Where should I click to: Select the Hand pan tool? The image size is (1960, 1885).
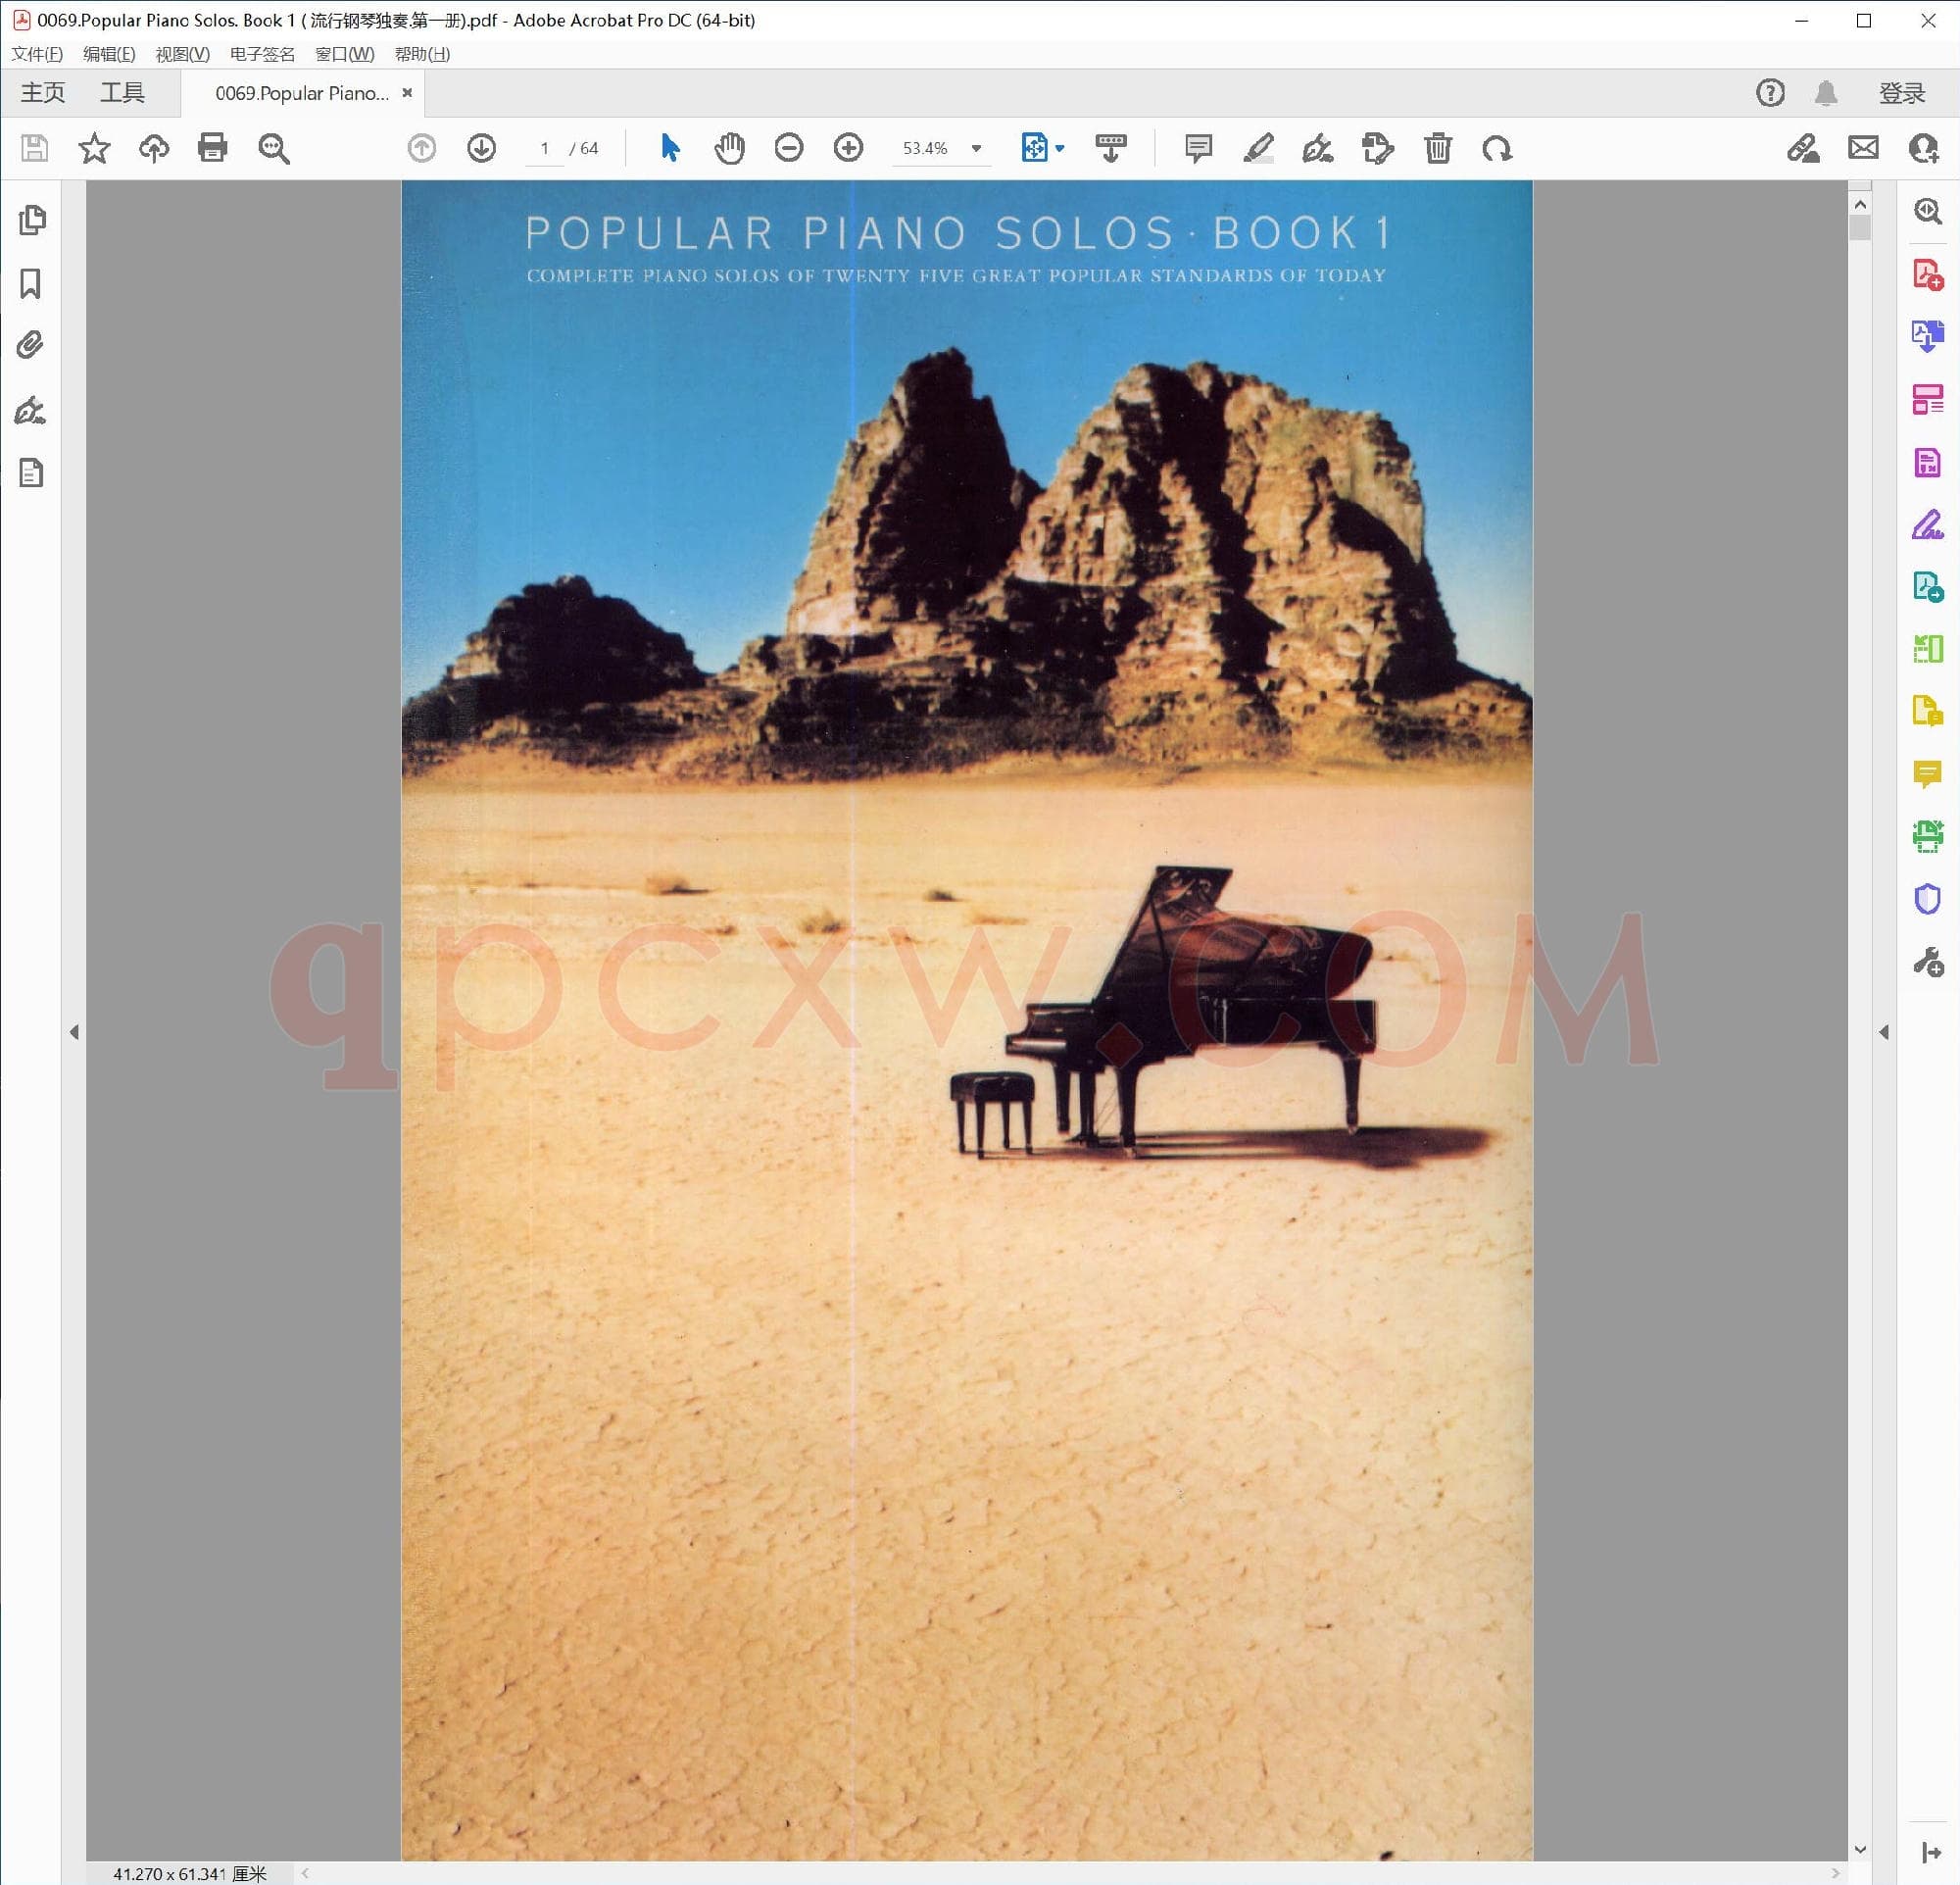tap(729, 148)
